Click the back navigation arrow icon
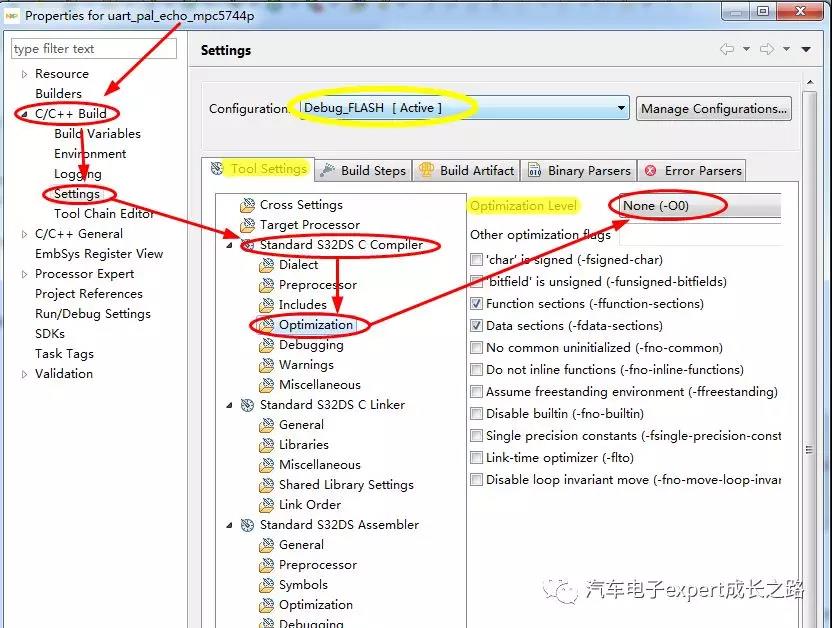This screenshot has height=628, width=832. 727,50
